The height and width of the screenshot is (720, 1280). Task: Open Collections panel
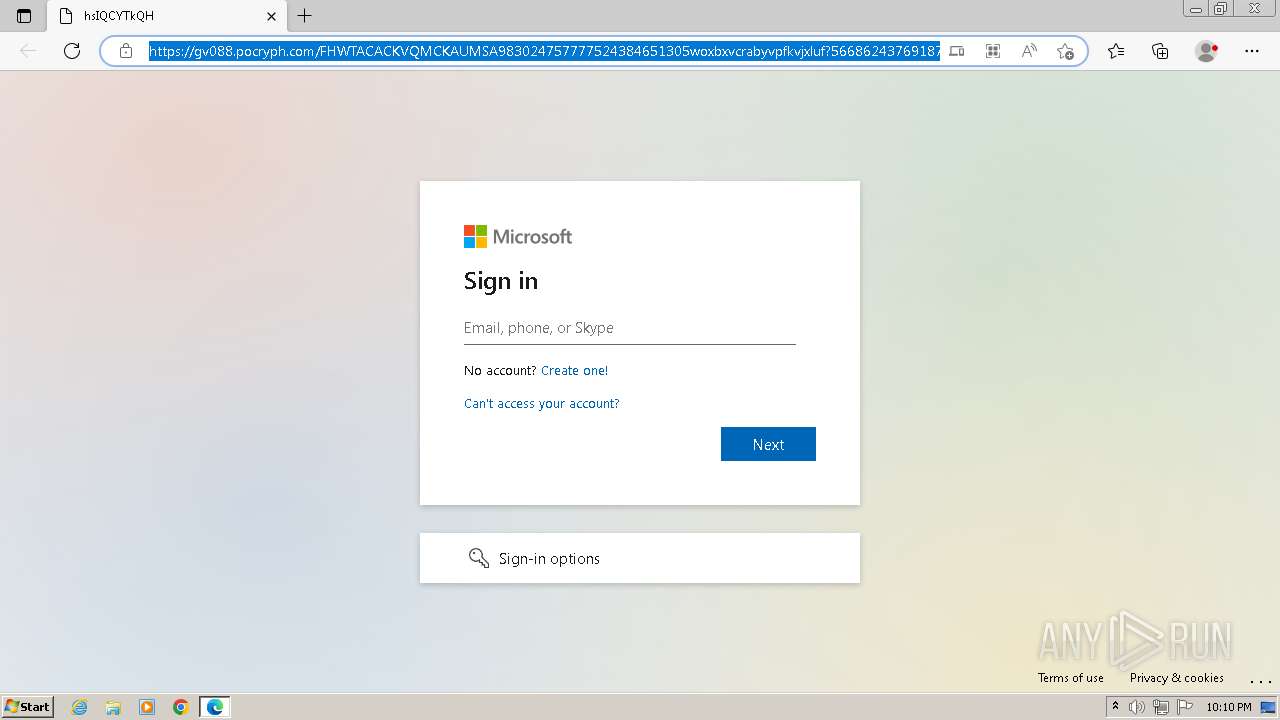tap(1160, 51)
